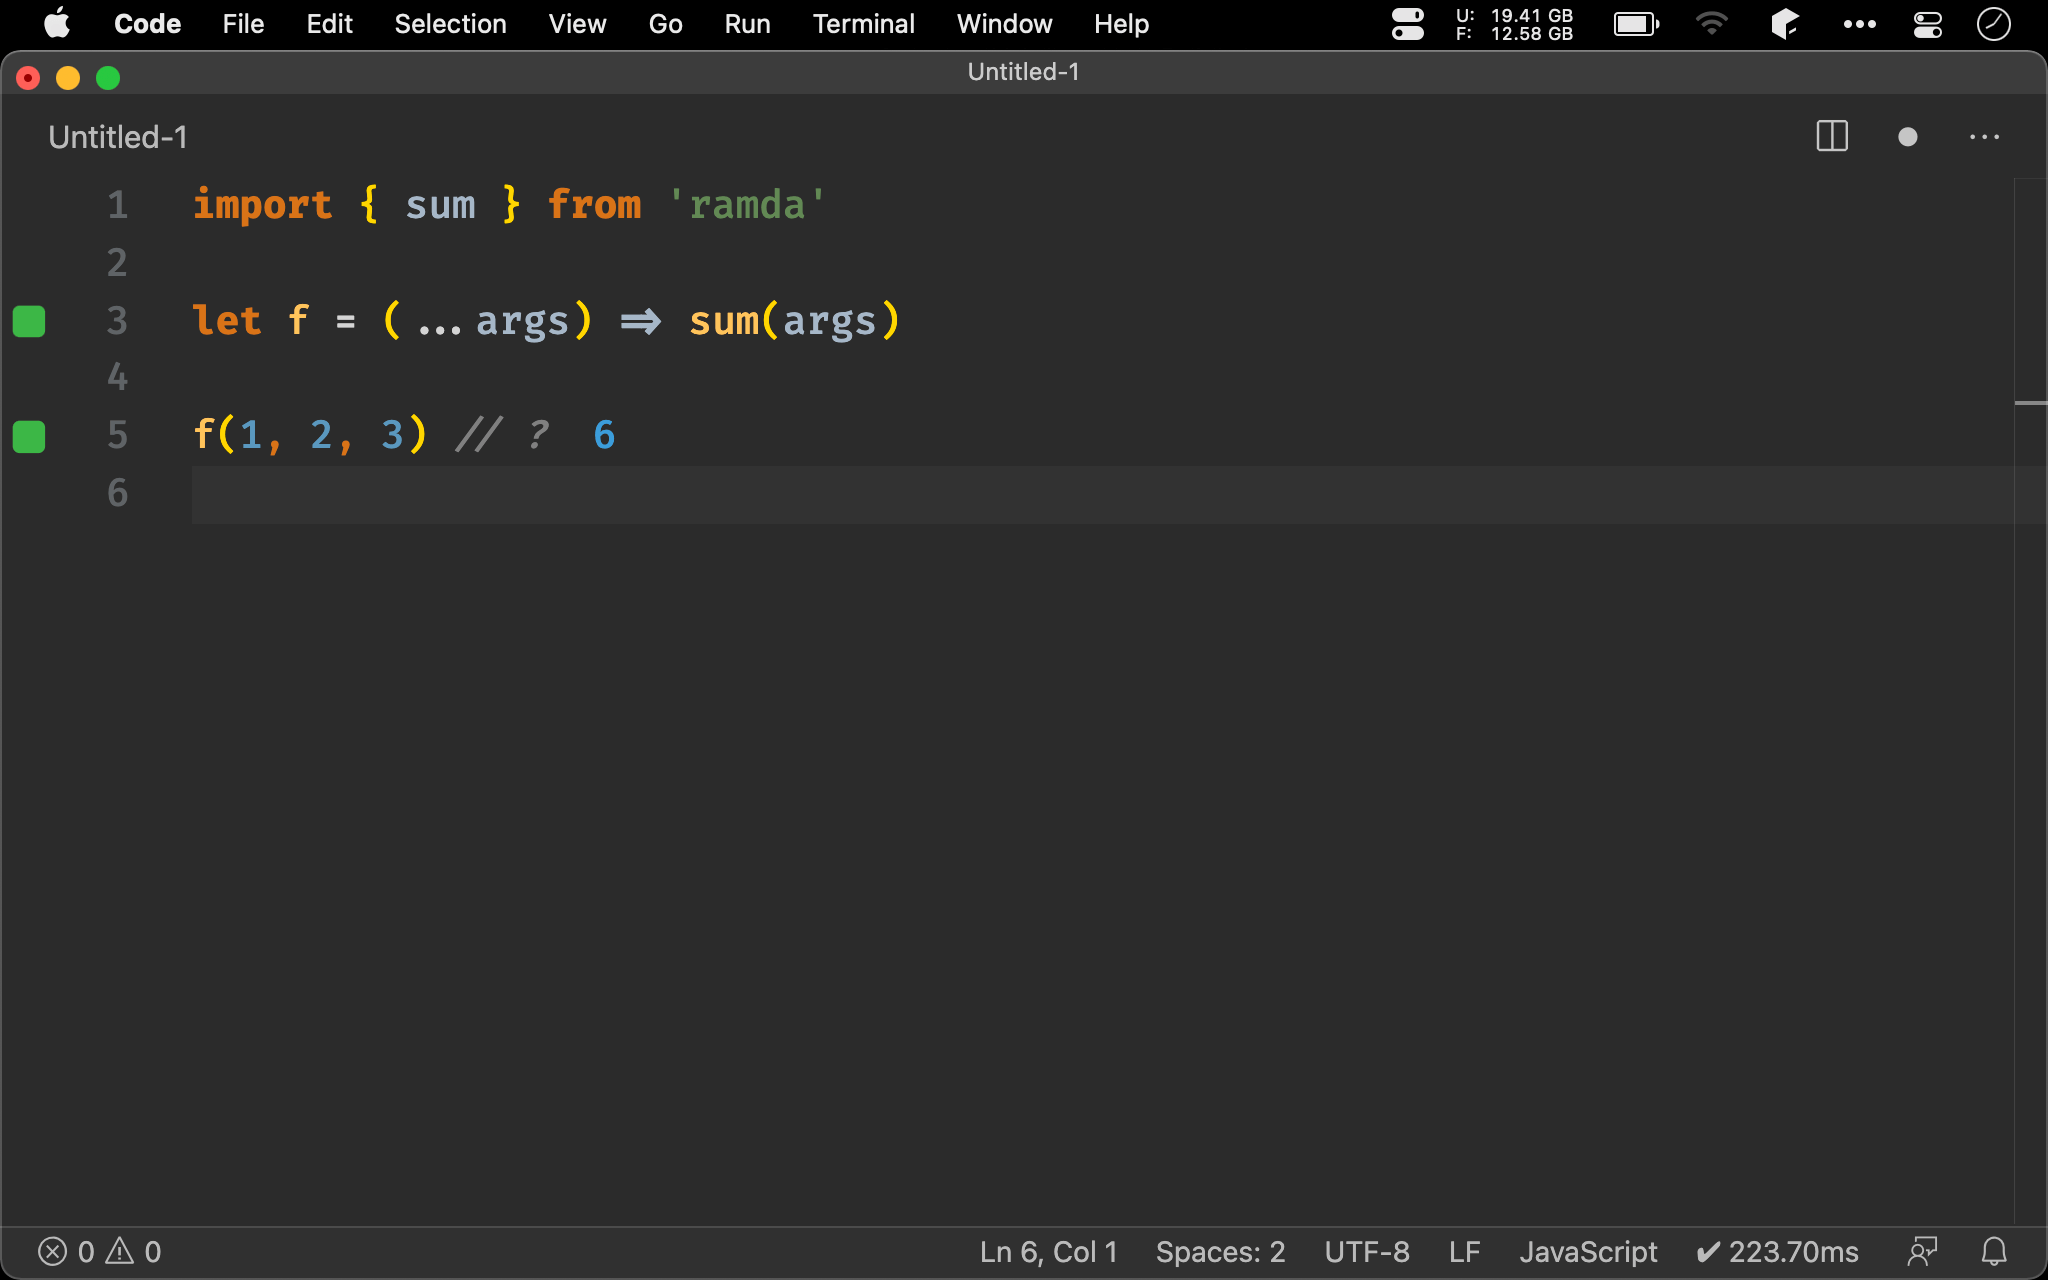Click the green coverage marker on line 3
Viewport: 2048px width, 1280px height.
tap(29, 321)
